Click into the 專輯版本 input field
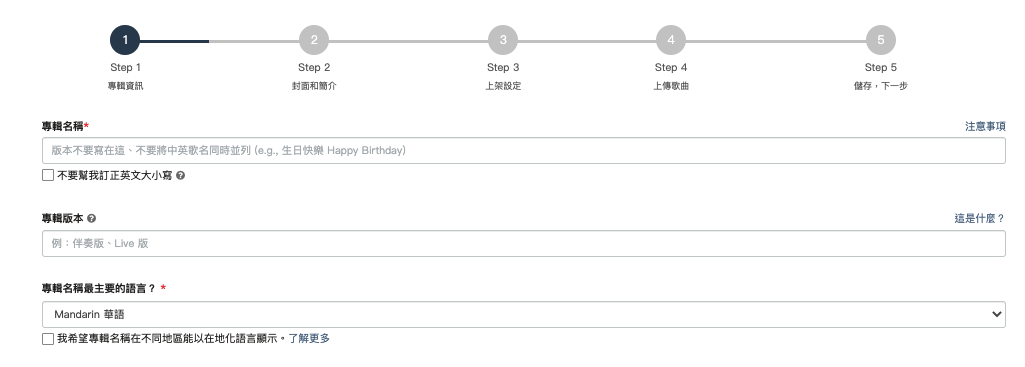Screen dimensions: 1025x367 tap(524, 243)
